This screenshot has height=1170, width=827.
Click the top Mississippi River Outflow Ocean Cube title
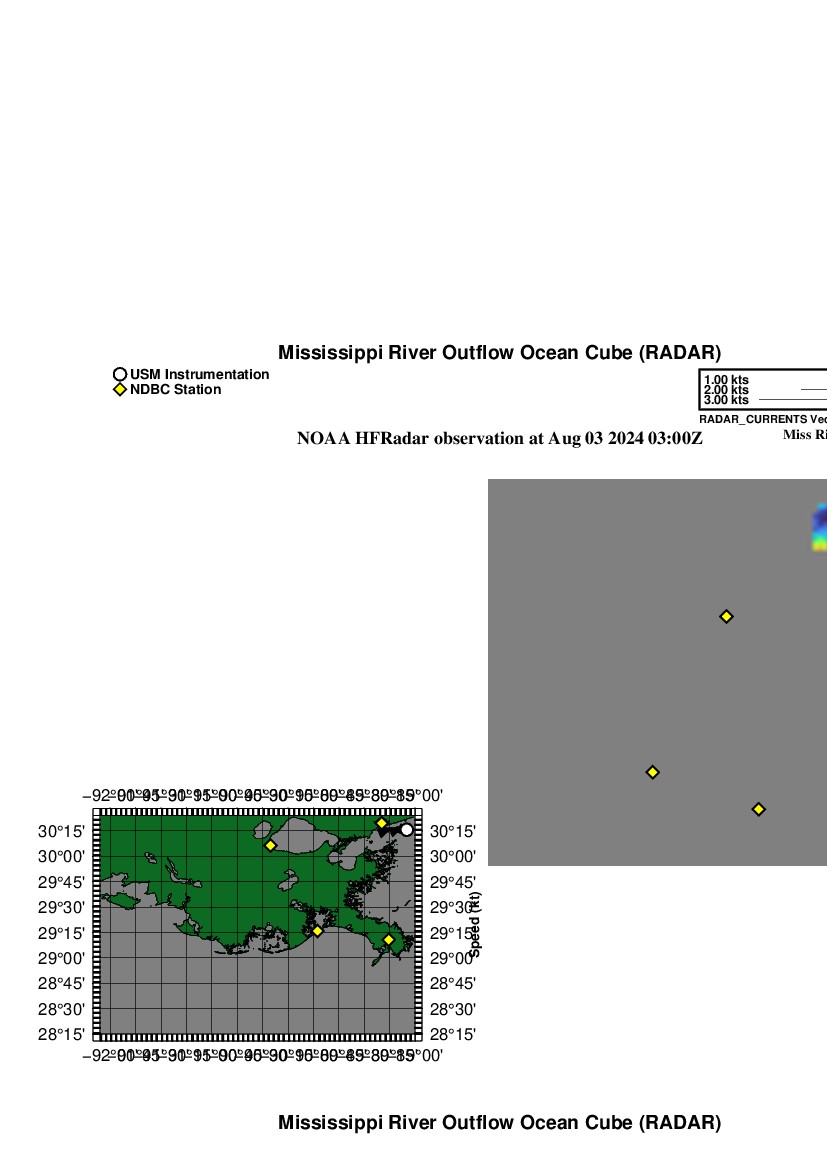point(499,353)
